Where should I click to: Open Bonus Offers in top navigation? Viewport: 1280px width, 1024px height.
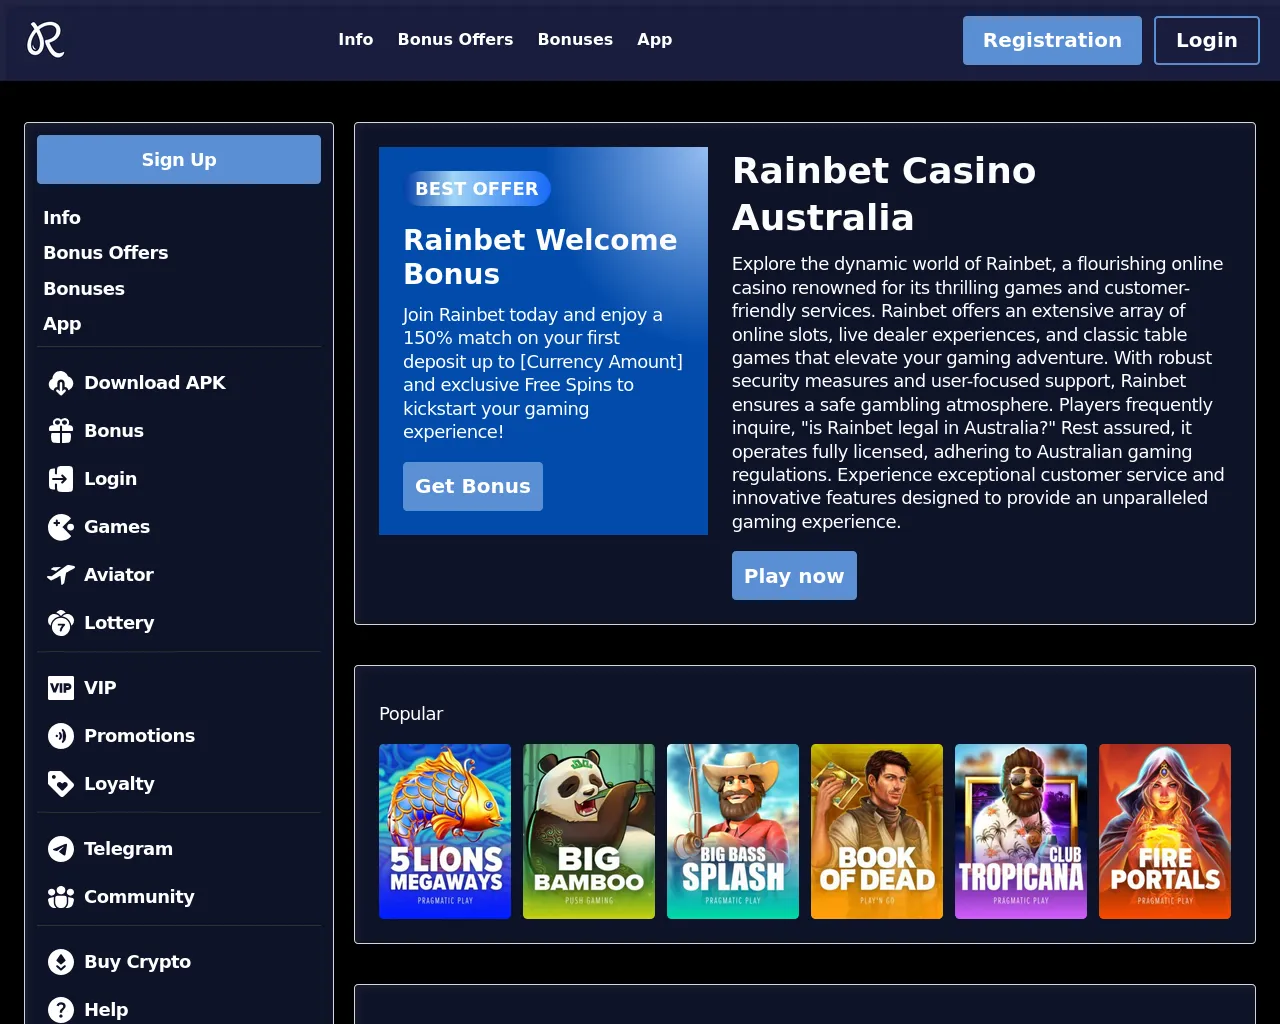pos(455,40)
